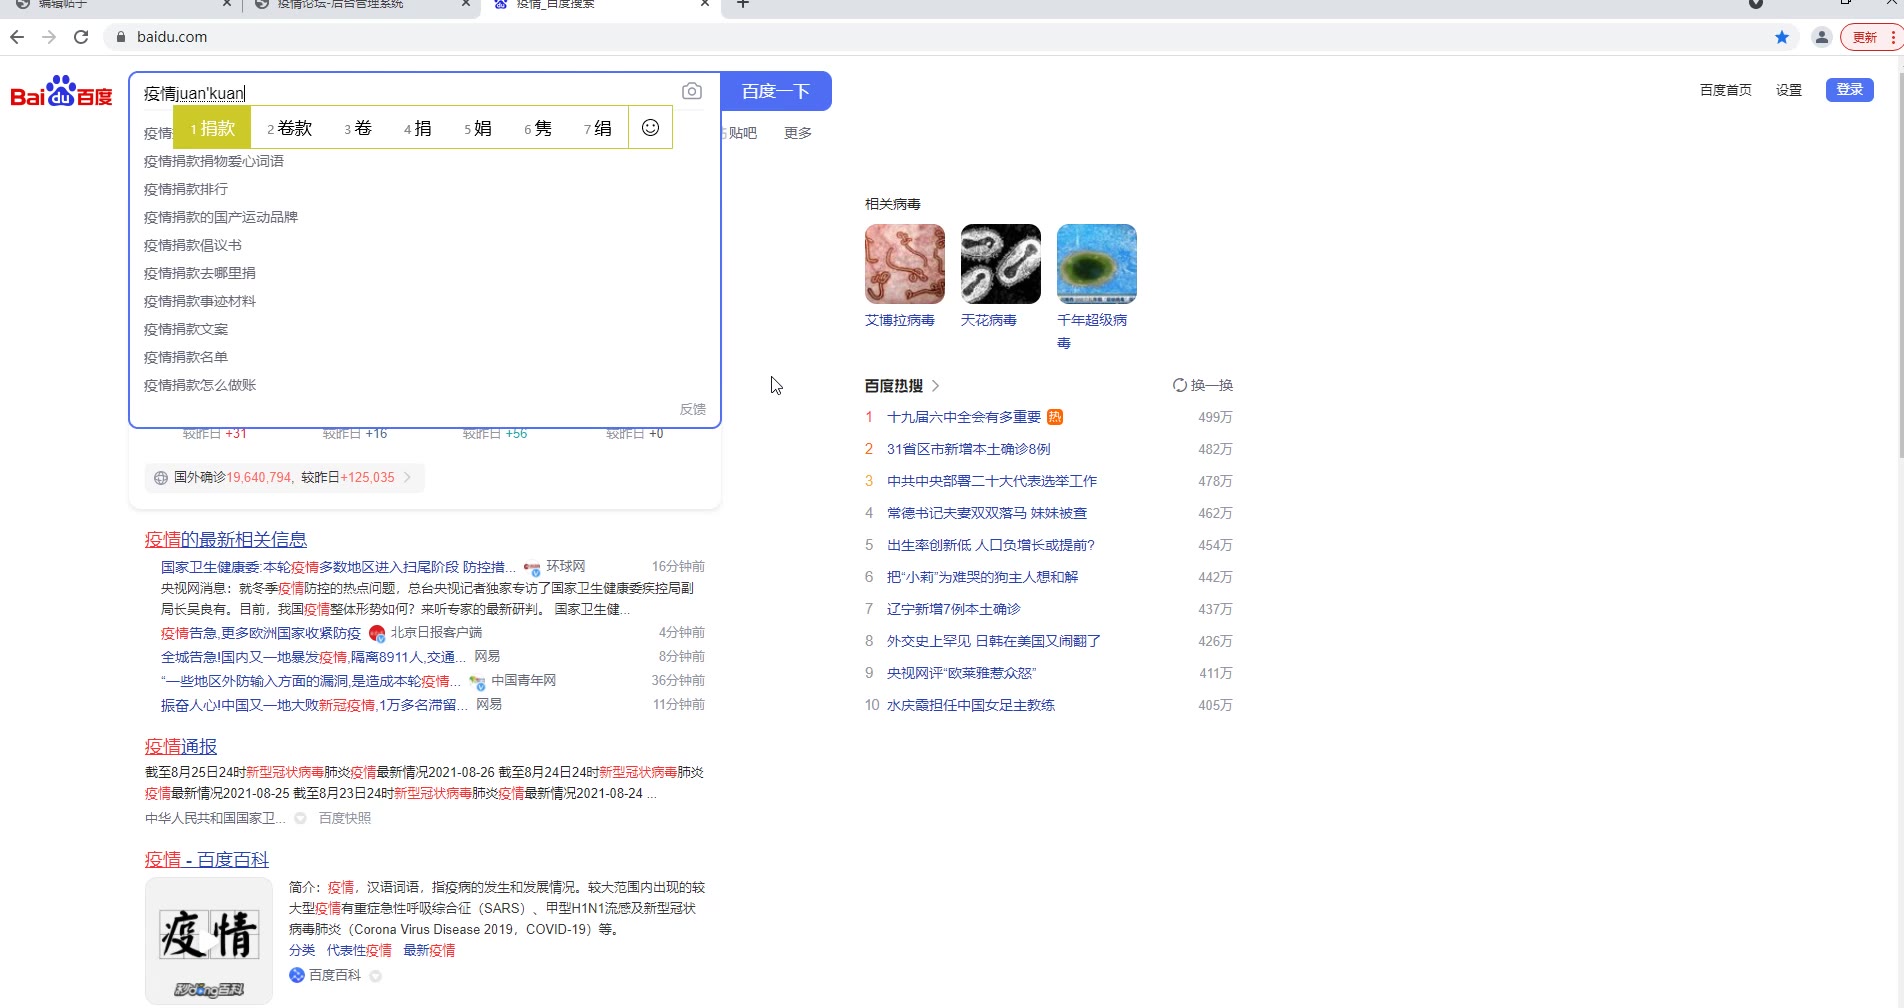Open the 最新疫情 sub-link
This screenshot has height=1008, width=1904.
click(429, 951)
